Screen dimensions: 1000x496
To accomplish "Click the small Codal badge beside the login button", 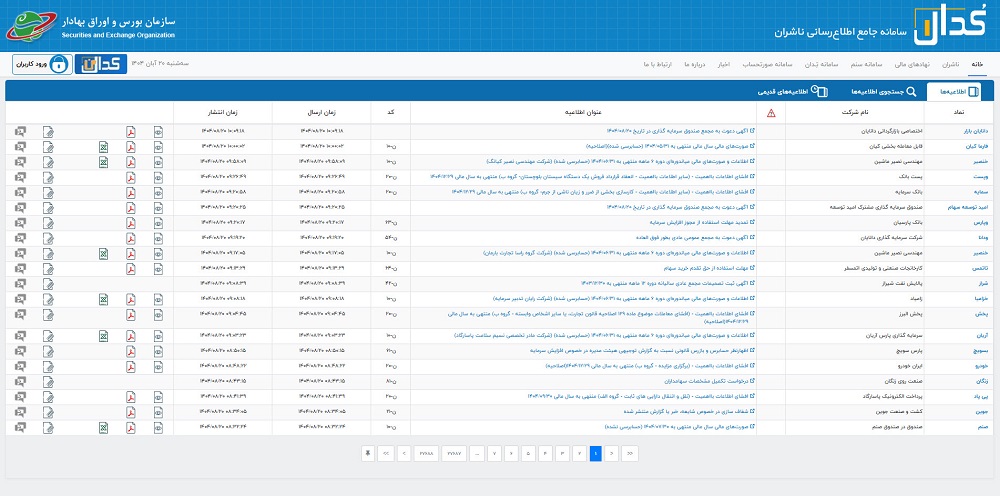I will point(101,64).
